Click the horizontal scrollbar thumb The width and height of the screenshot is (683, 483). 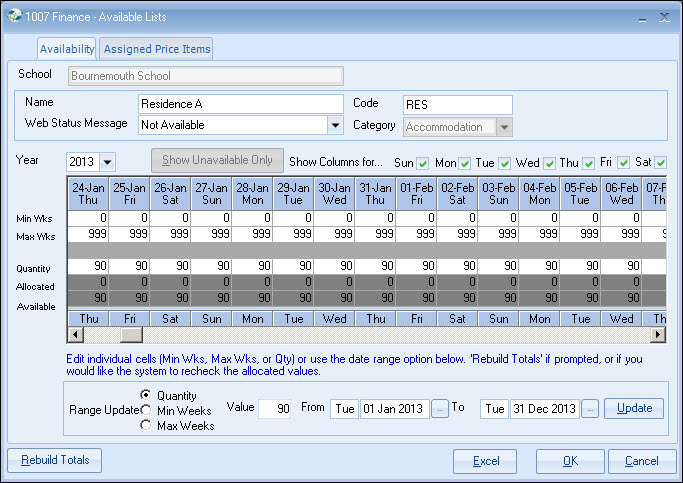131,335
